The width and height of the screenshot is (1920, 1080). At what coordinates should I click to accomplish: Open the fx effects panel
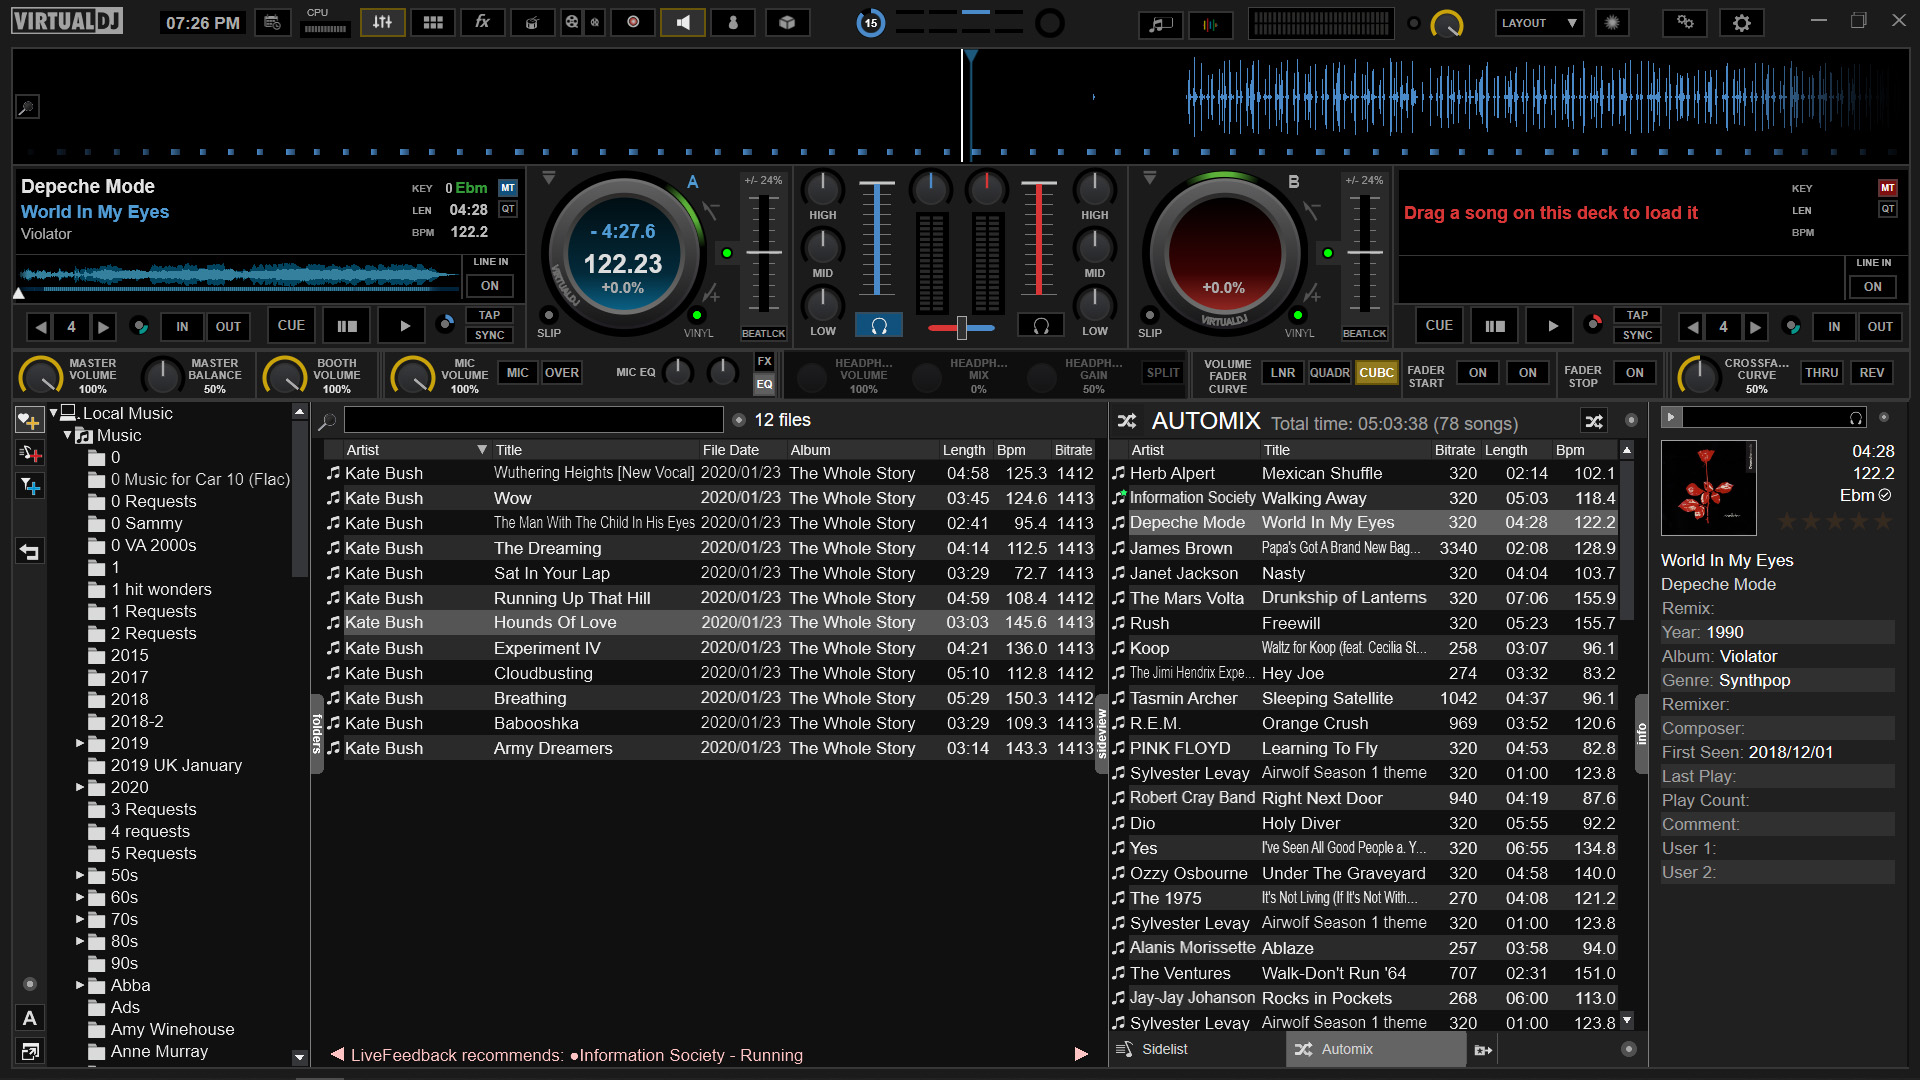[482, 22]
